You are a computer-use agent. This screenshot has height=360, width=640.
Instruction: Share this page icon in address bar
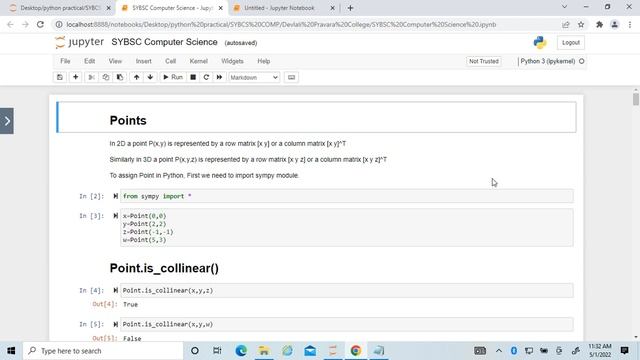566,24
